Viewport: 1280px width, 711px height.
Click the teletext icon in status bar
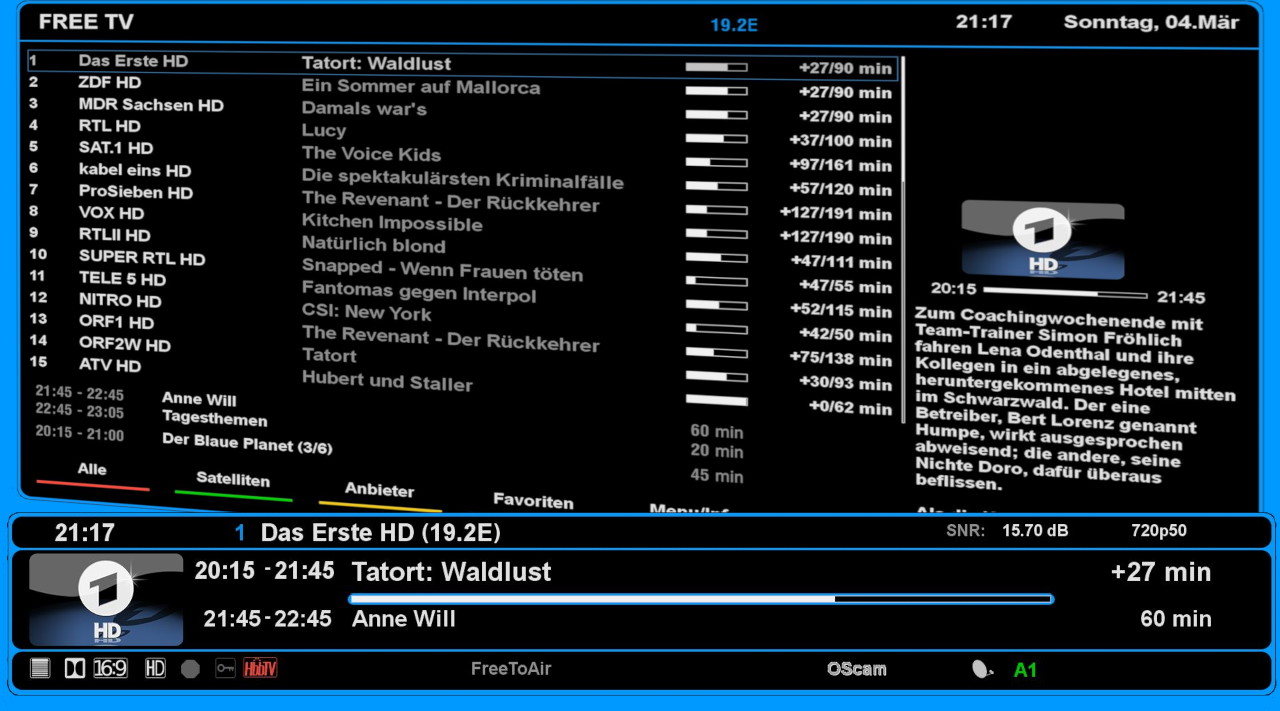tap(40, 668)
